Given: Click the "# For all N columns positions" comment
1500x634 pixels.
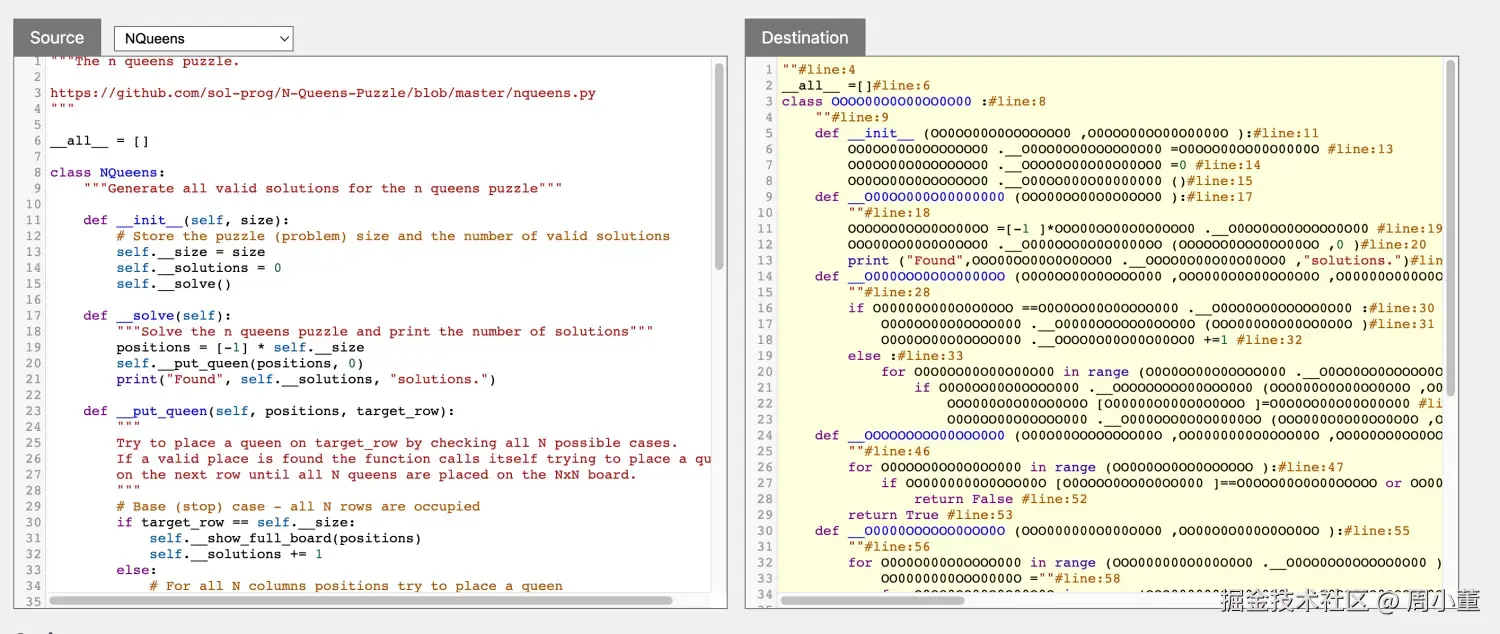Looking at the screenshot, I should pyautogui.click(x=356, y=586).
